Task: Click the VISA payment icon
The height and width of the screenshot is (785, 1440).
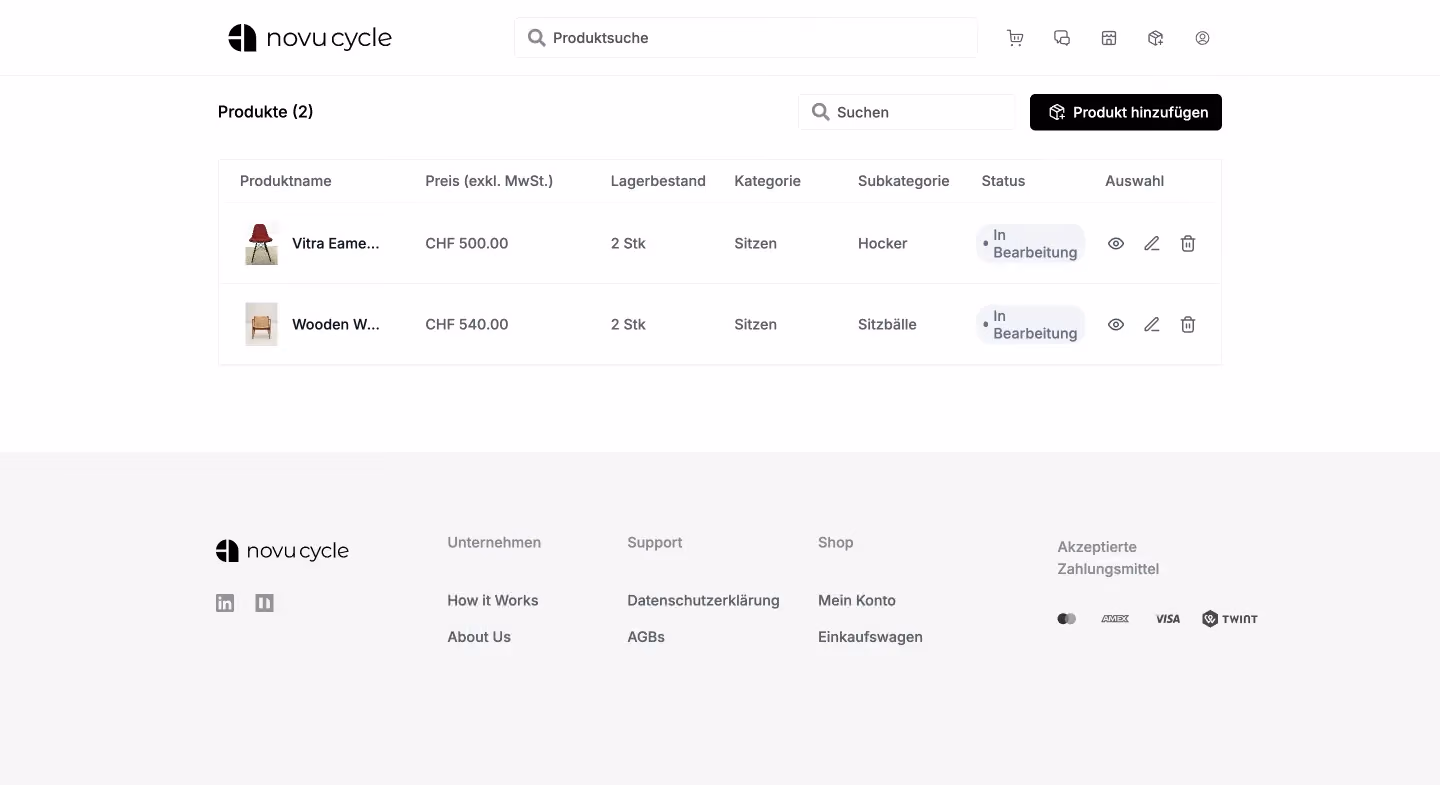Action: [x=1168, y=619]
